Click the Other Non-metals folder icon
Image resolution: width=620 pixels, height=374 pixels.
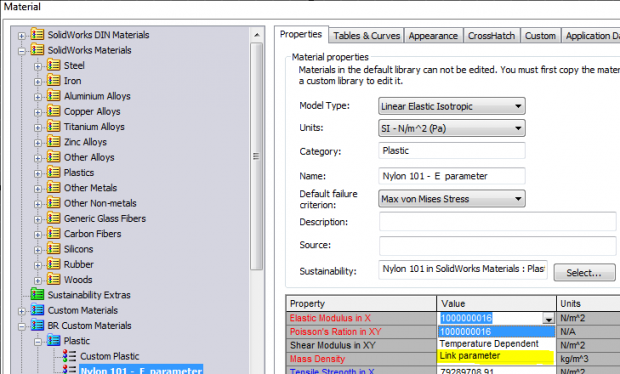[53, 202]
